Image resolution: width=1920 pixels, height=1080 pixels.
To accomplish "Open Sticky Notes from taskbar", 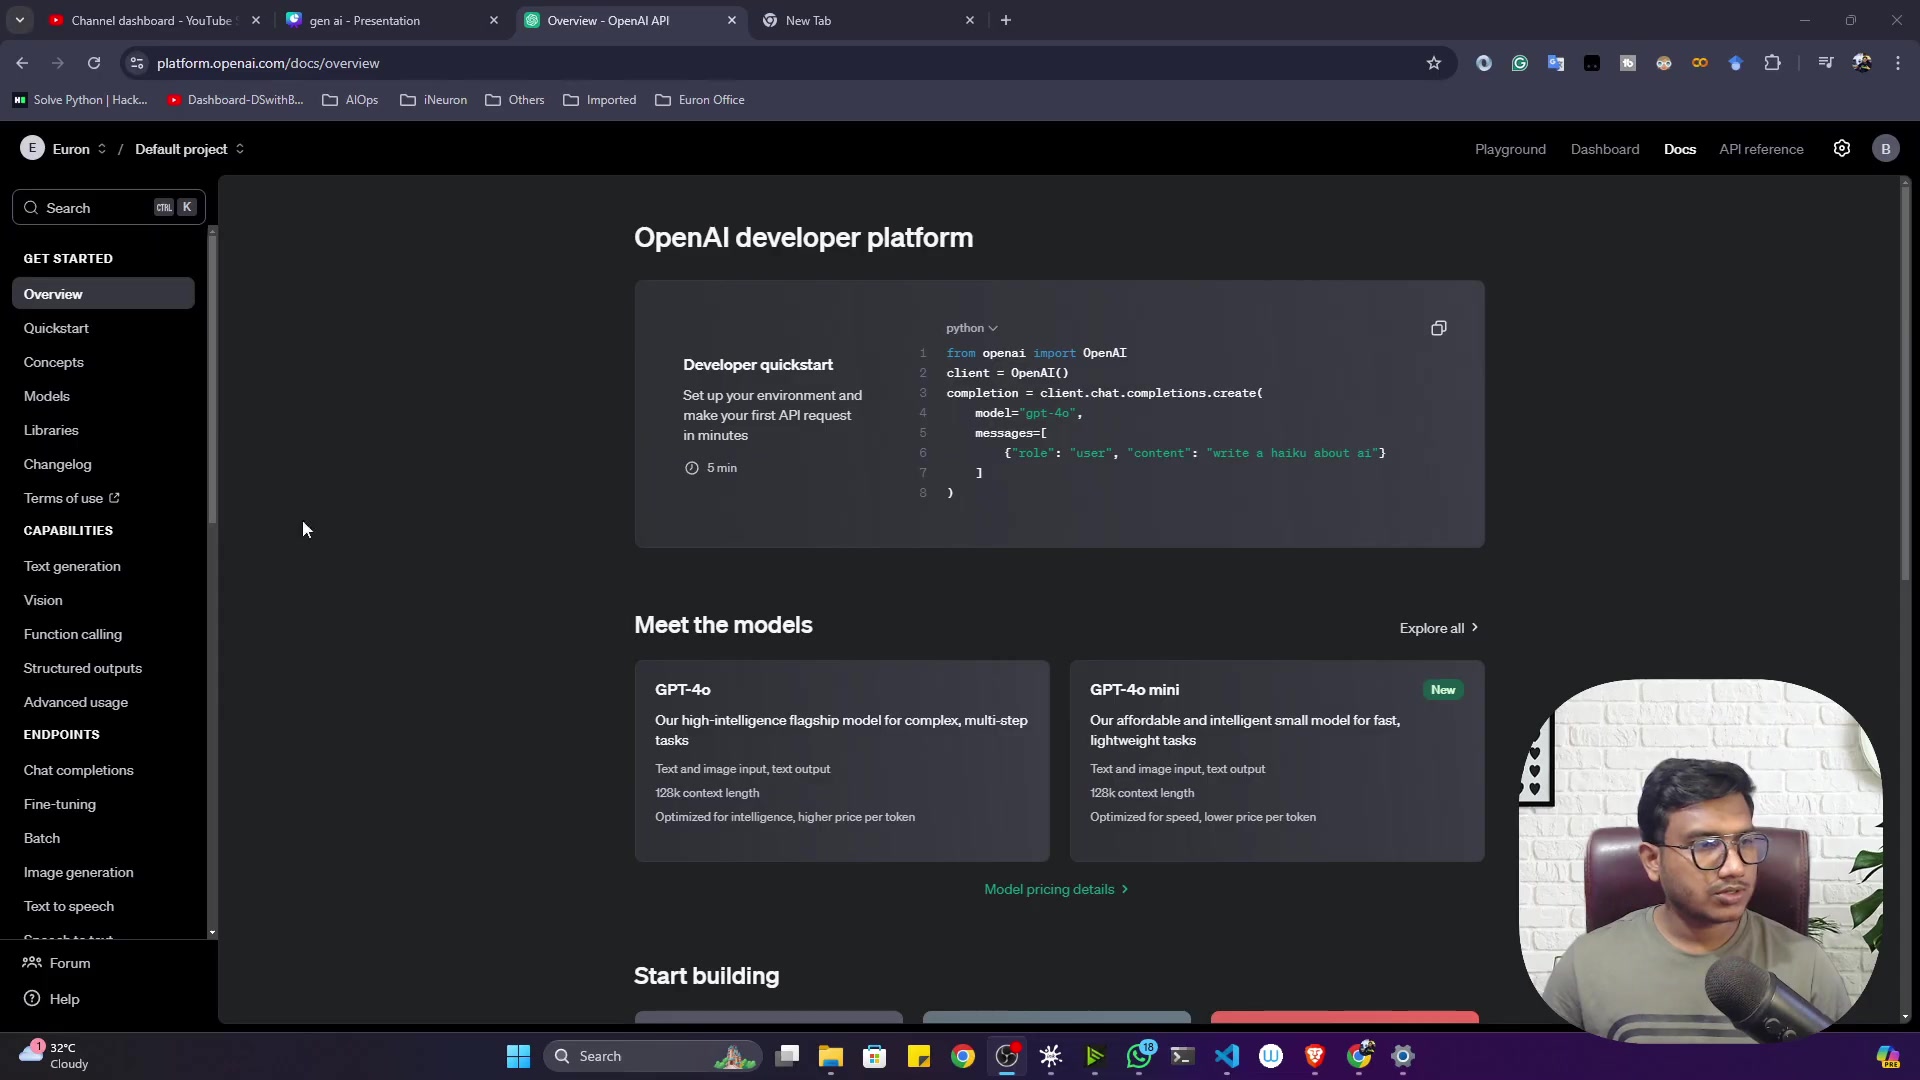I will [x=919, y=1056].
